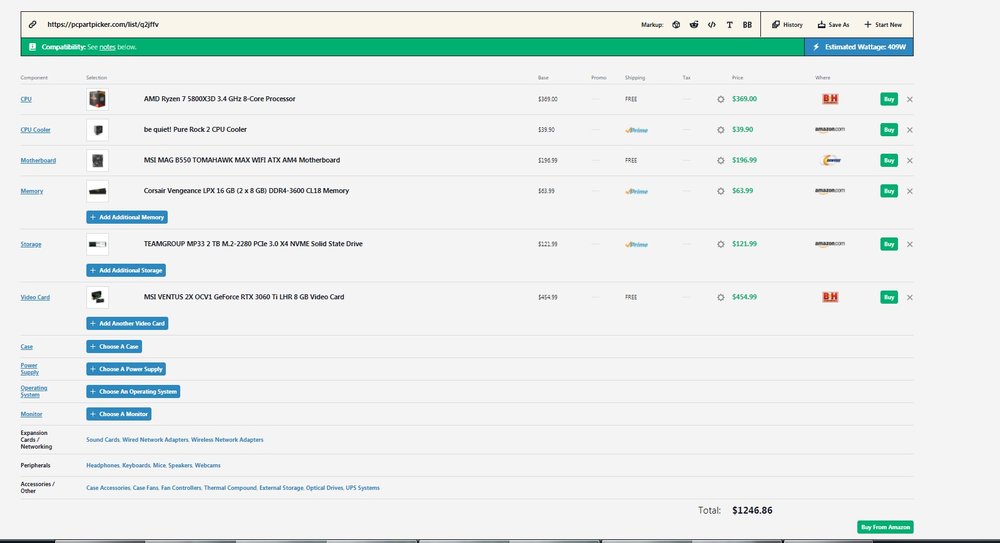
Task: Click the PCPartPicker markup icon
Action: click(x=676, y=24)
